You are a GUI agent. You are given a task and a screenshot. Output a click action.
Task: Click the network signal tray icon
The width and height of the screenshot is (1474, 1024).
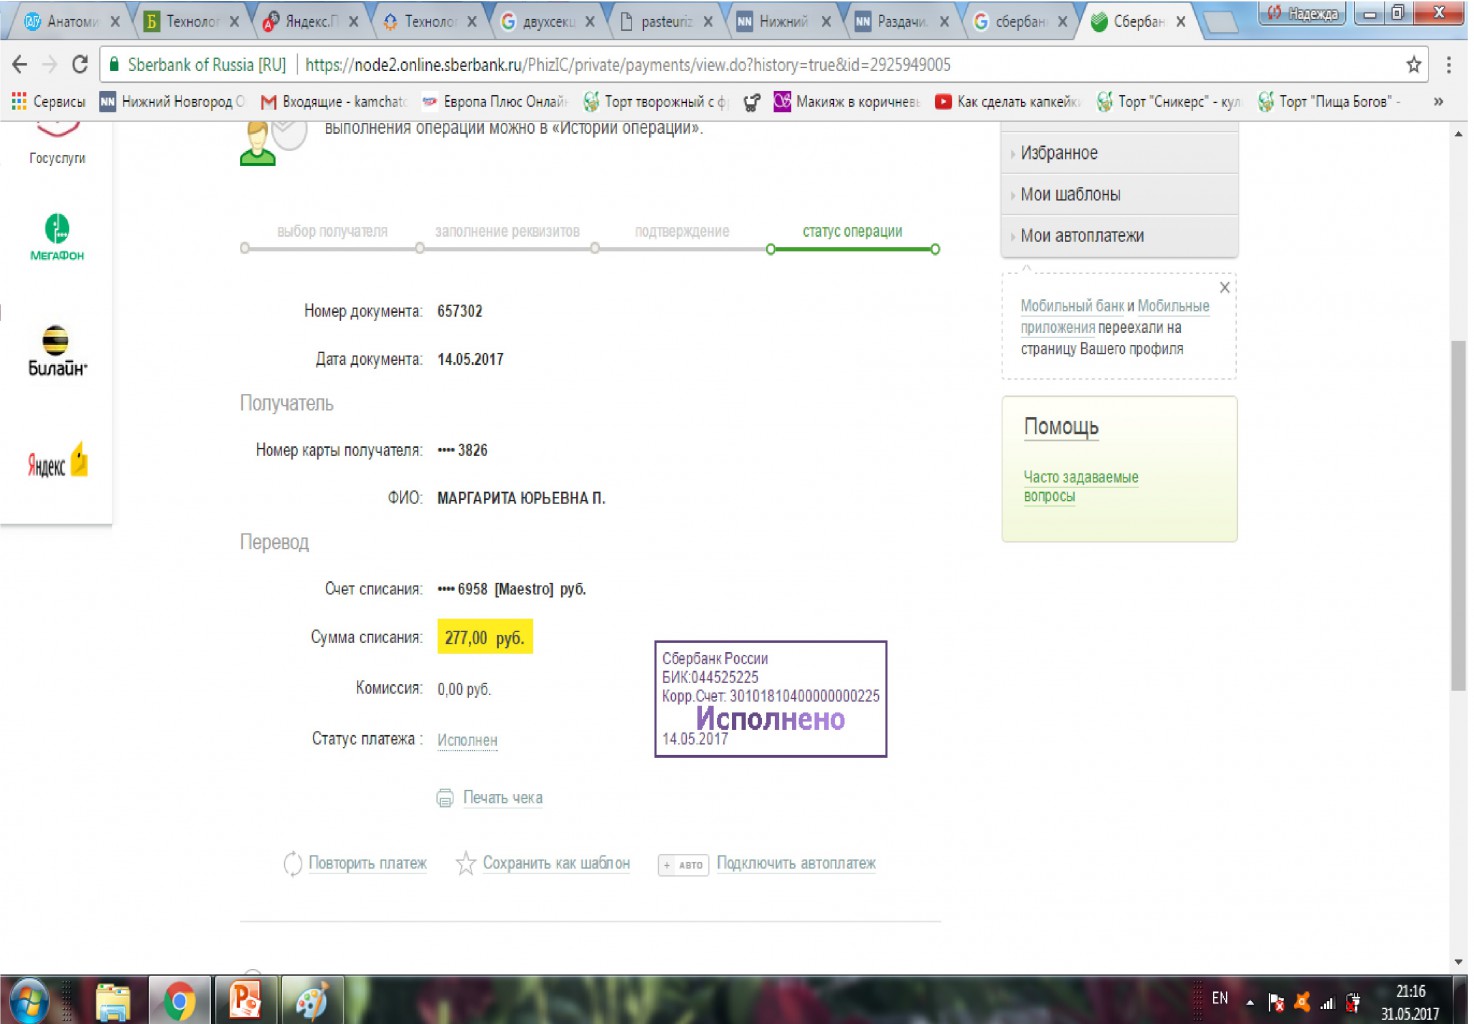1328,1002
